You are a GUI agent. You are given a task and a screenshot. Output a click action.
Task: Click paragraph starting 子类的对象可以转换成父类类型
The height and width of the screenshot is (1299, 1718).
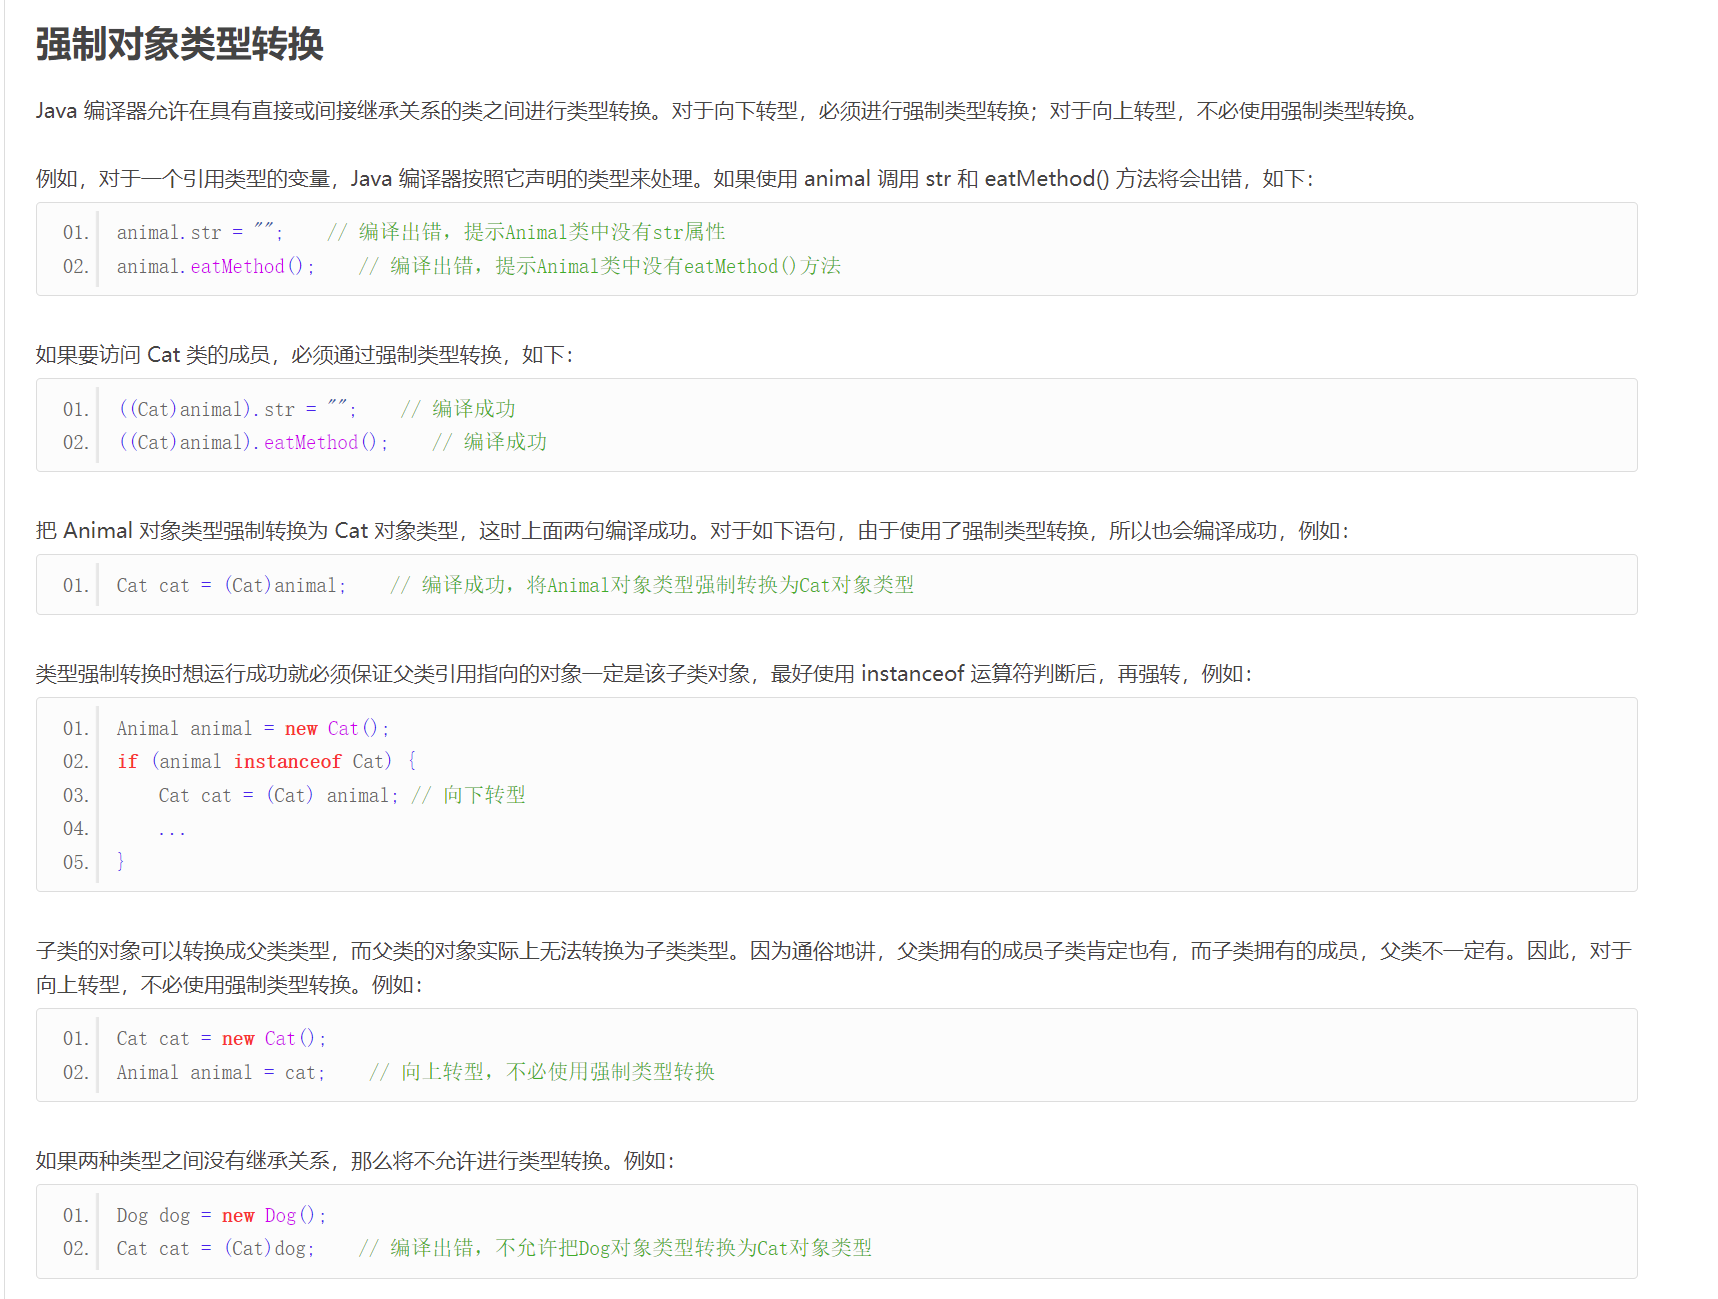834,968
